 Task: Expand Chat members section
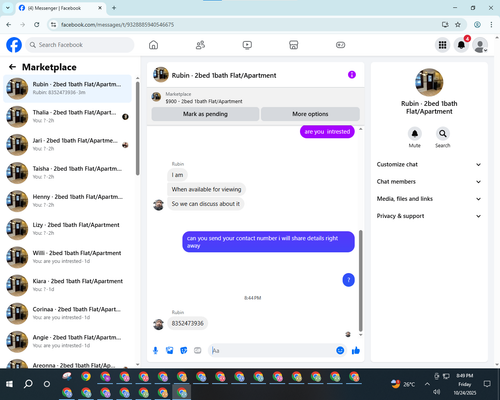click(x=429, y=182)
